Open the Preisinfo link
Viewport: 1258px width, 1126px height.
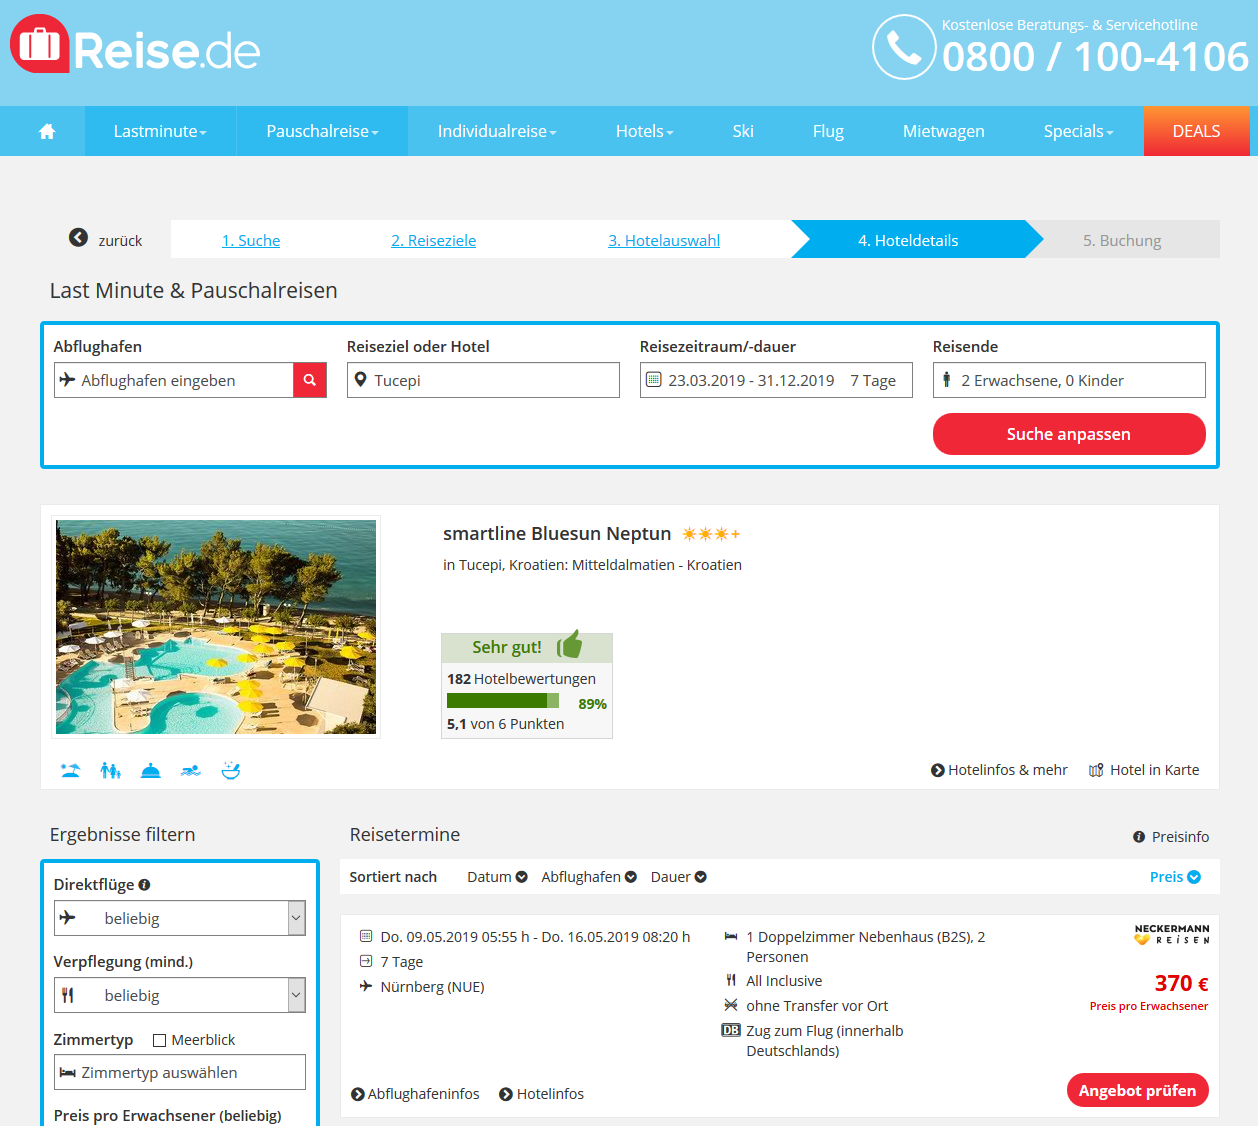[1180, 837]
